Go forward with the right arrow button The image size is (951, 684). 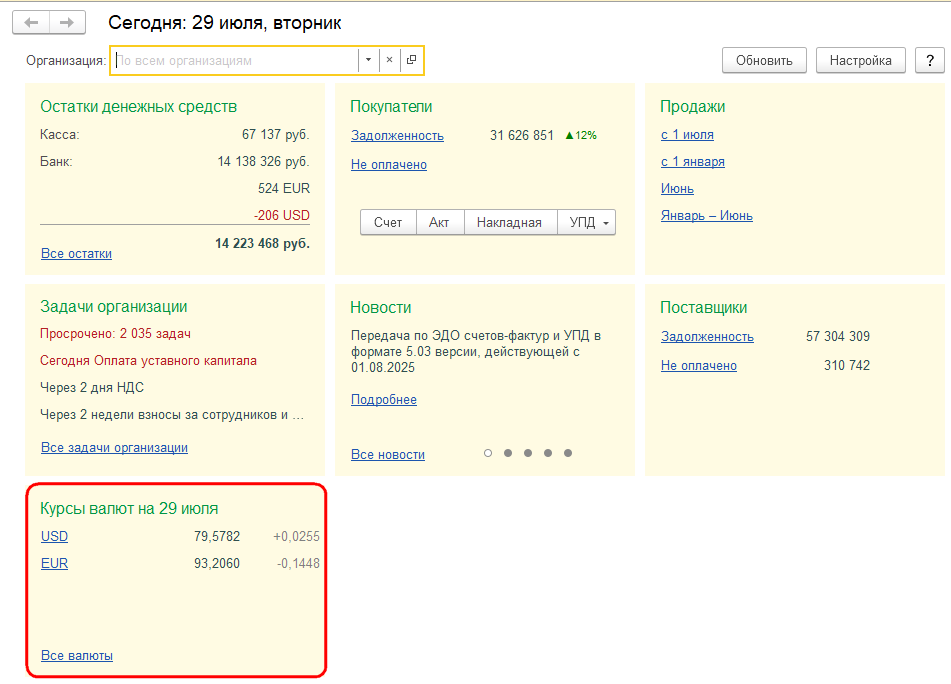tap(67, 22)
